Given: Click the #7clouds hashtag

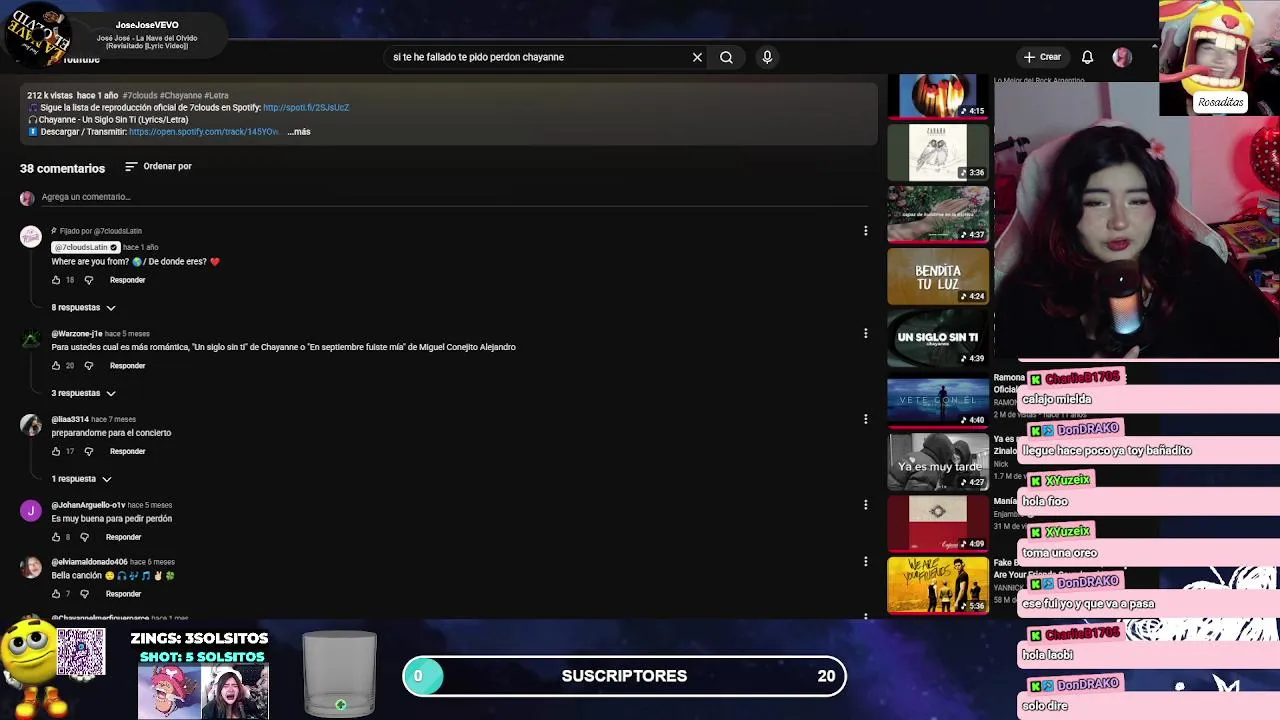Looking at the screenshot, I should (x=140, y=96).
